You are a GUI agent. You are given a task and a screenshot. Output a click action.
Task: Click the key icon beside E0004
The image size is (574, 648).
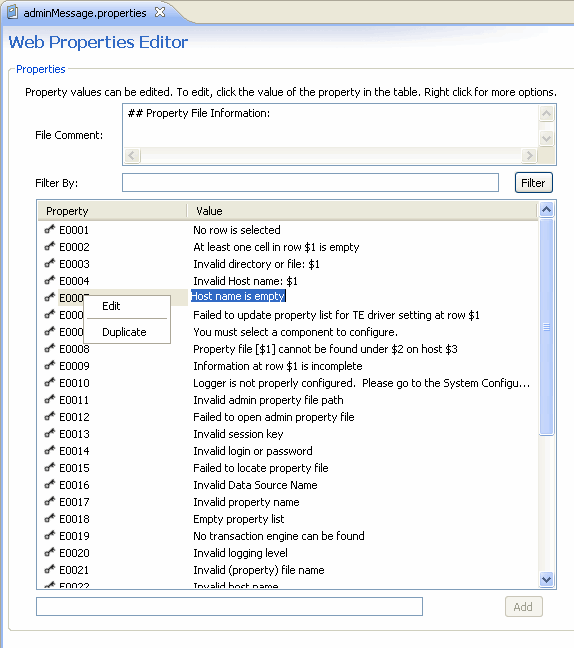50,280
